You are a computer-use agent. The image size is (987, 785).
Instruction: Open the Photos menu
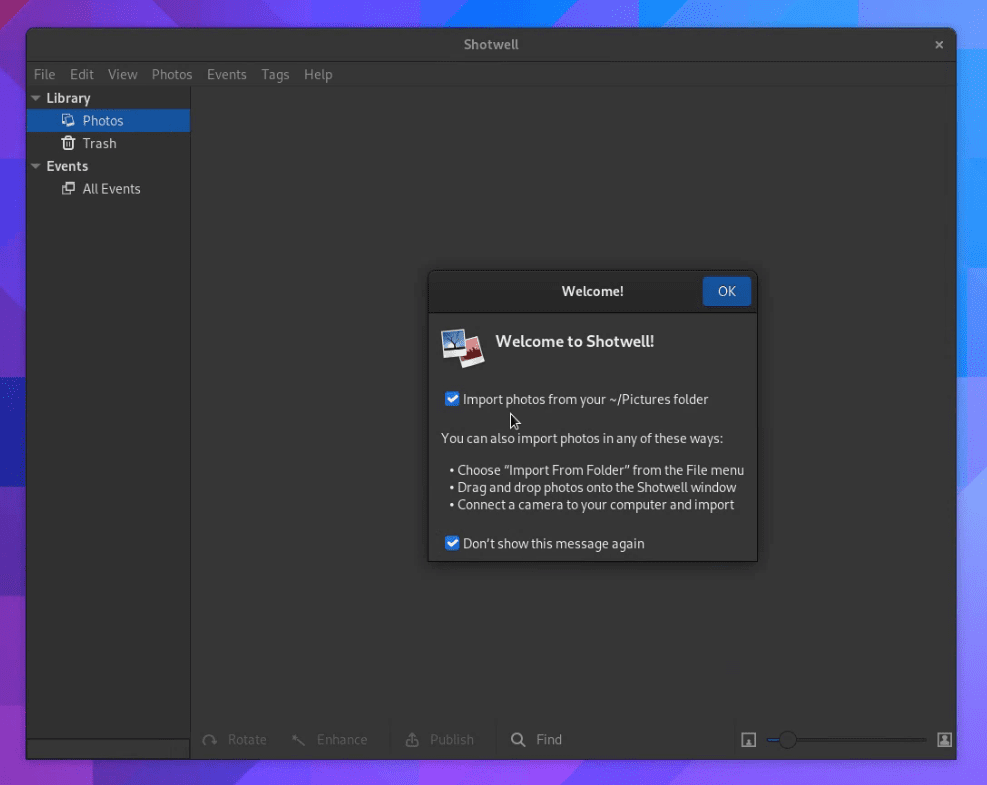(172, 74)
